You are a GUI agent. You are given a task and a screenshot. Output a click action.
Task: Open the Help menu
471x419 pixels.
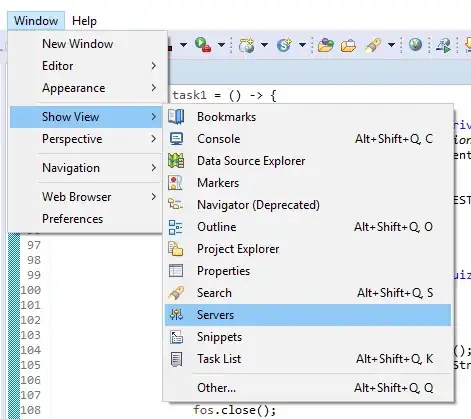(x=84, y=21)
